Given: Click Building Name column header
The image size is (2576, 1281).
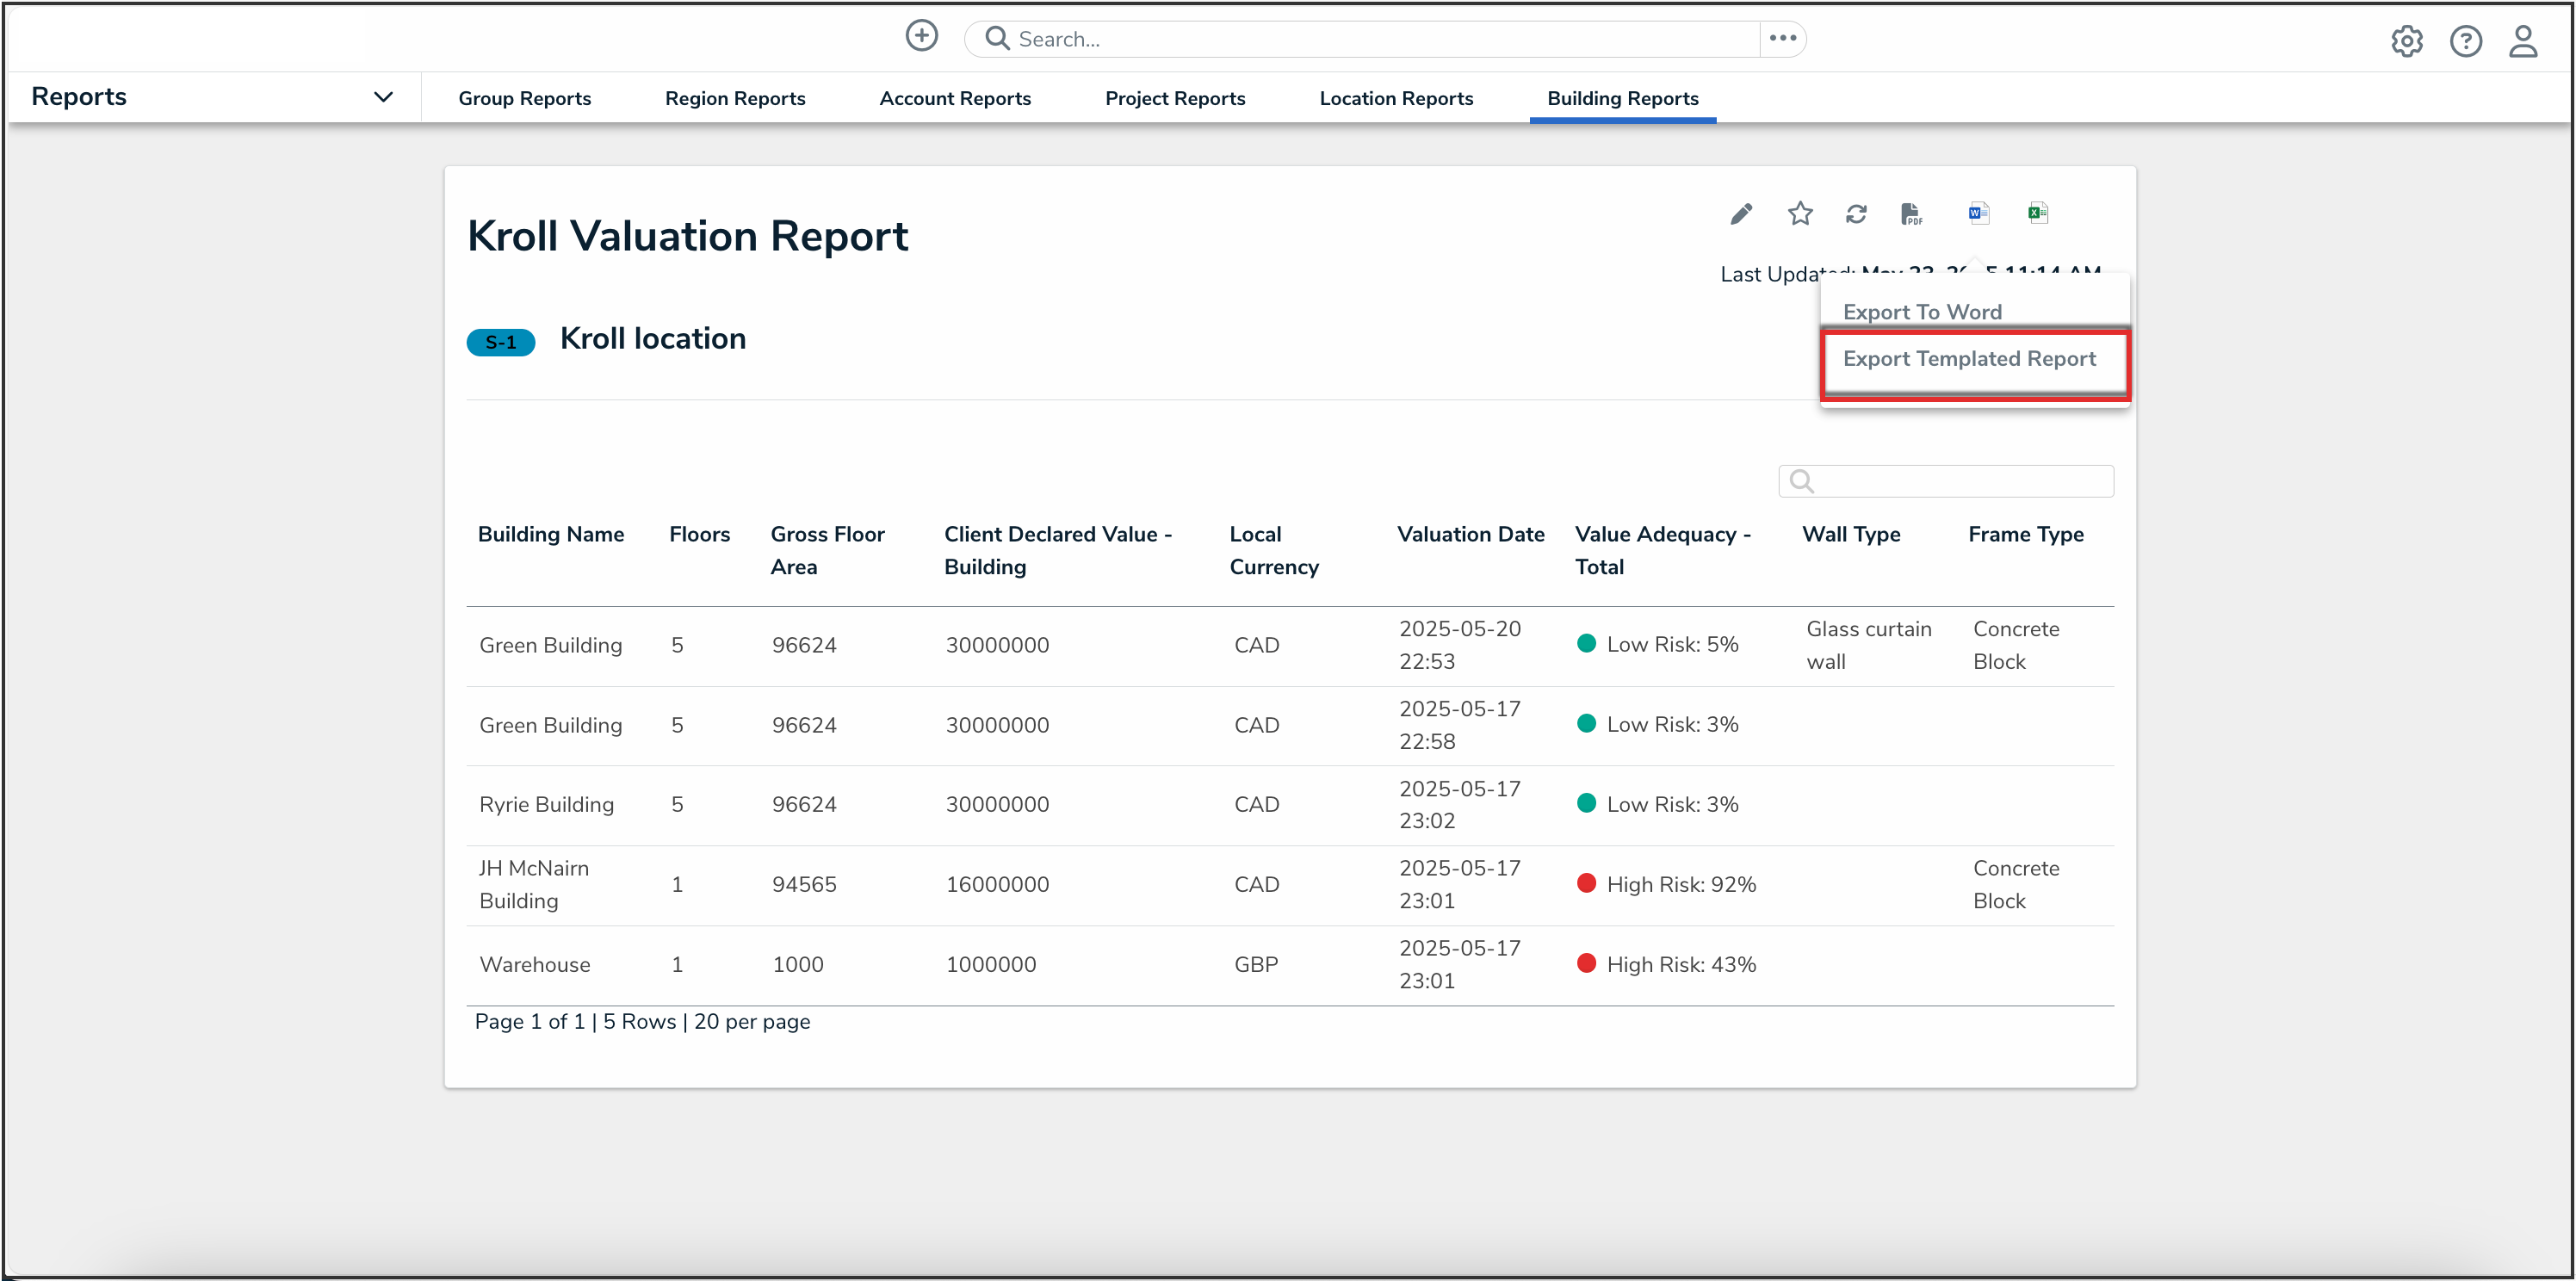Looking at the screenshot, I should tap(551, 534).
